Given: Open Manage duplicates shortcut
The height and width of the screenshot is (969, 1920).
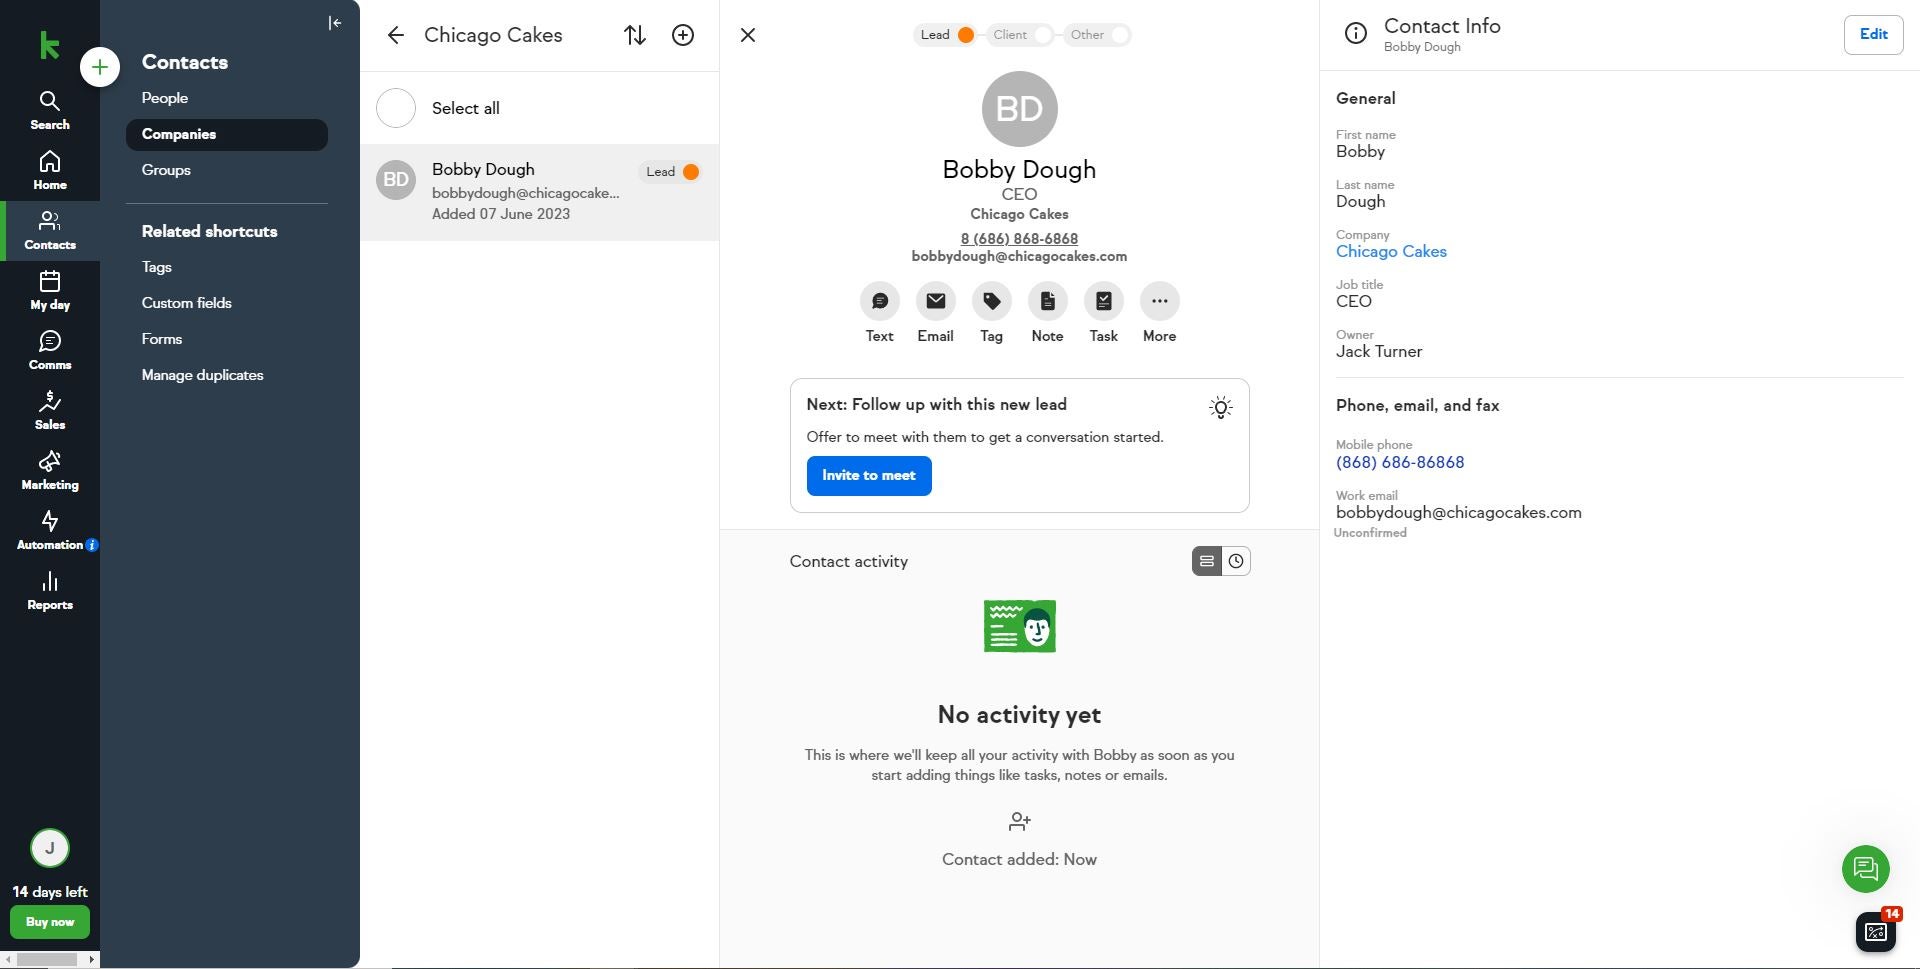Looking at the screenshot, I should (x=202, y=375).
